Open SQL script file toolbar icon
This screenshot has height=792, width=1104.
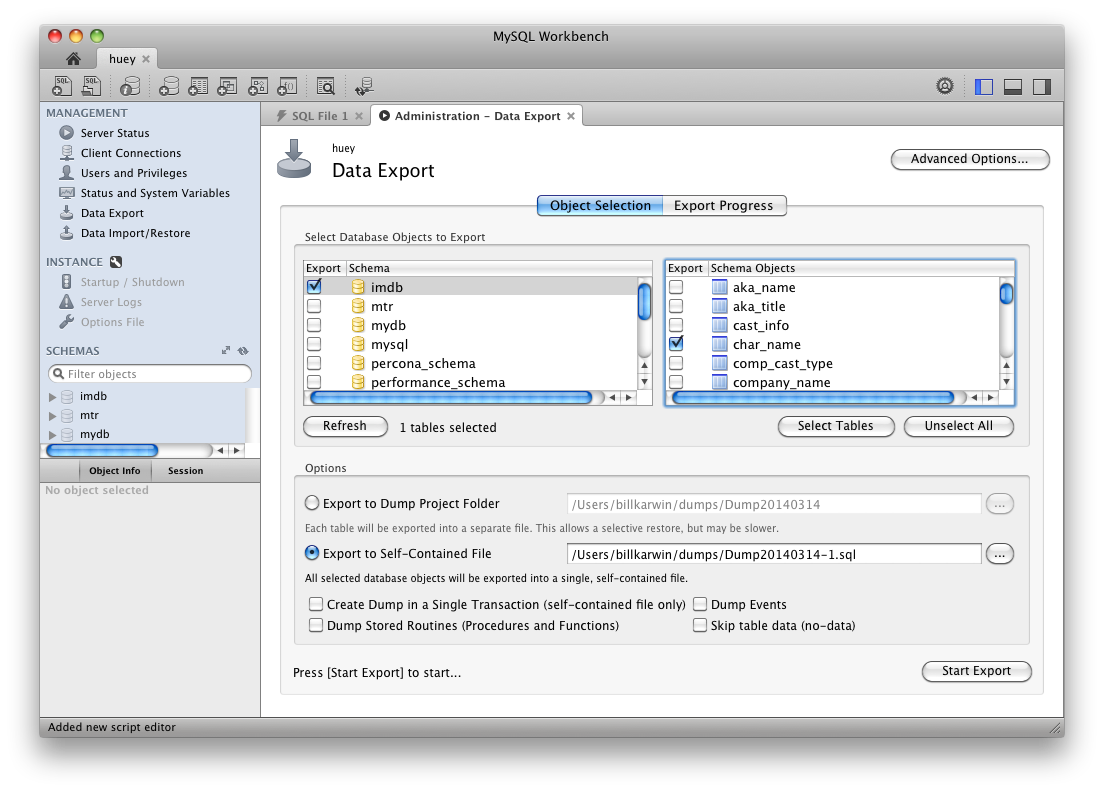tap(92, 86)
